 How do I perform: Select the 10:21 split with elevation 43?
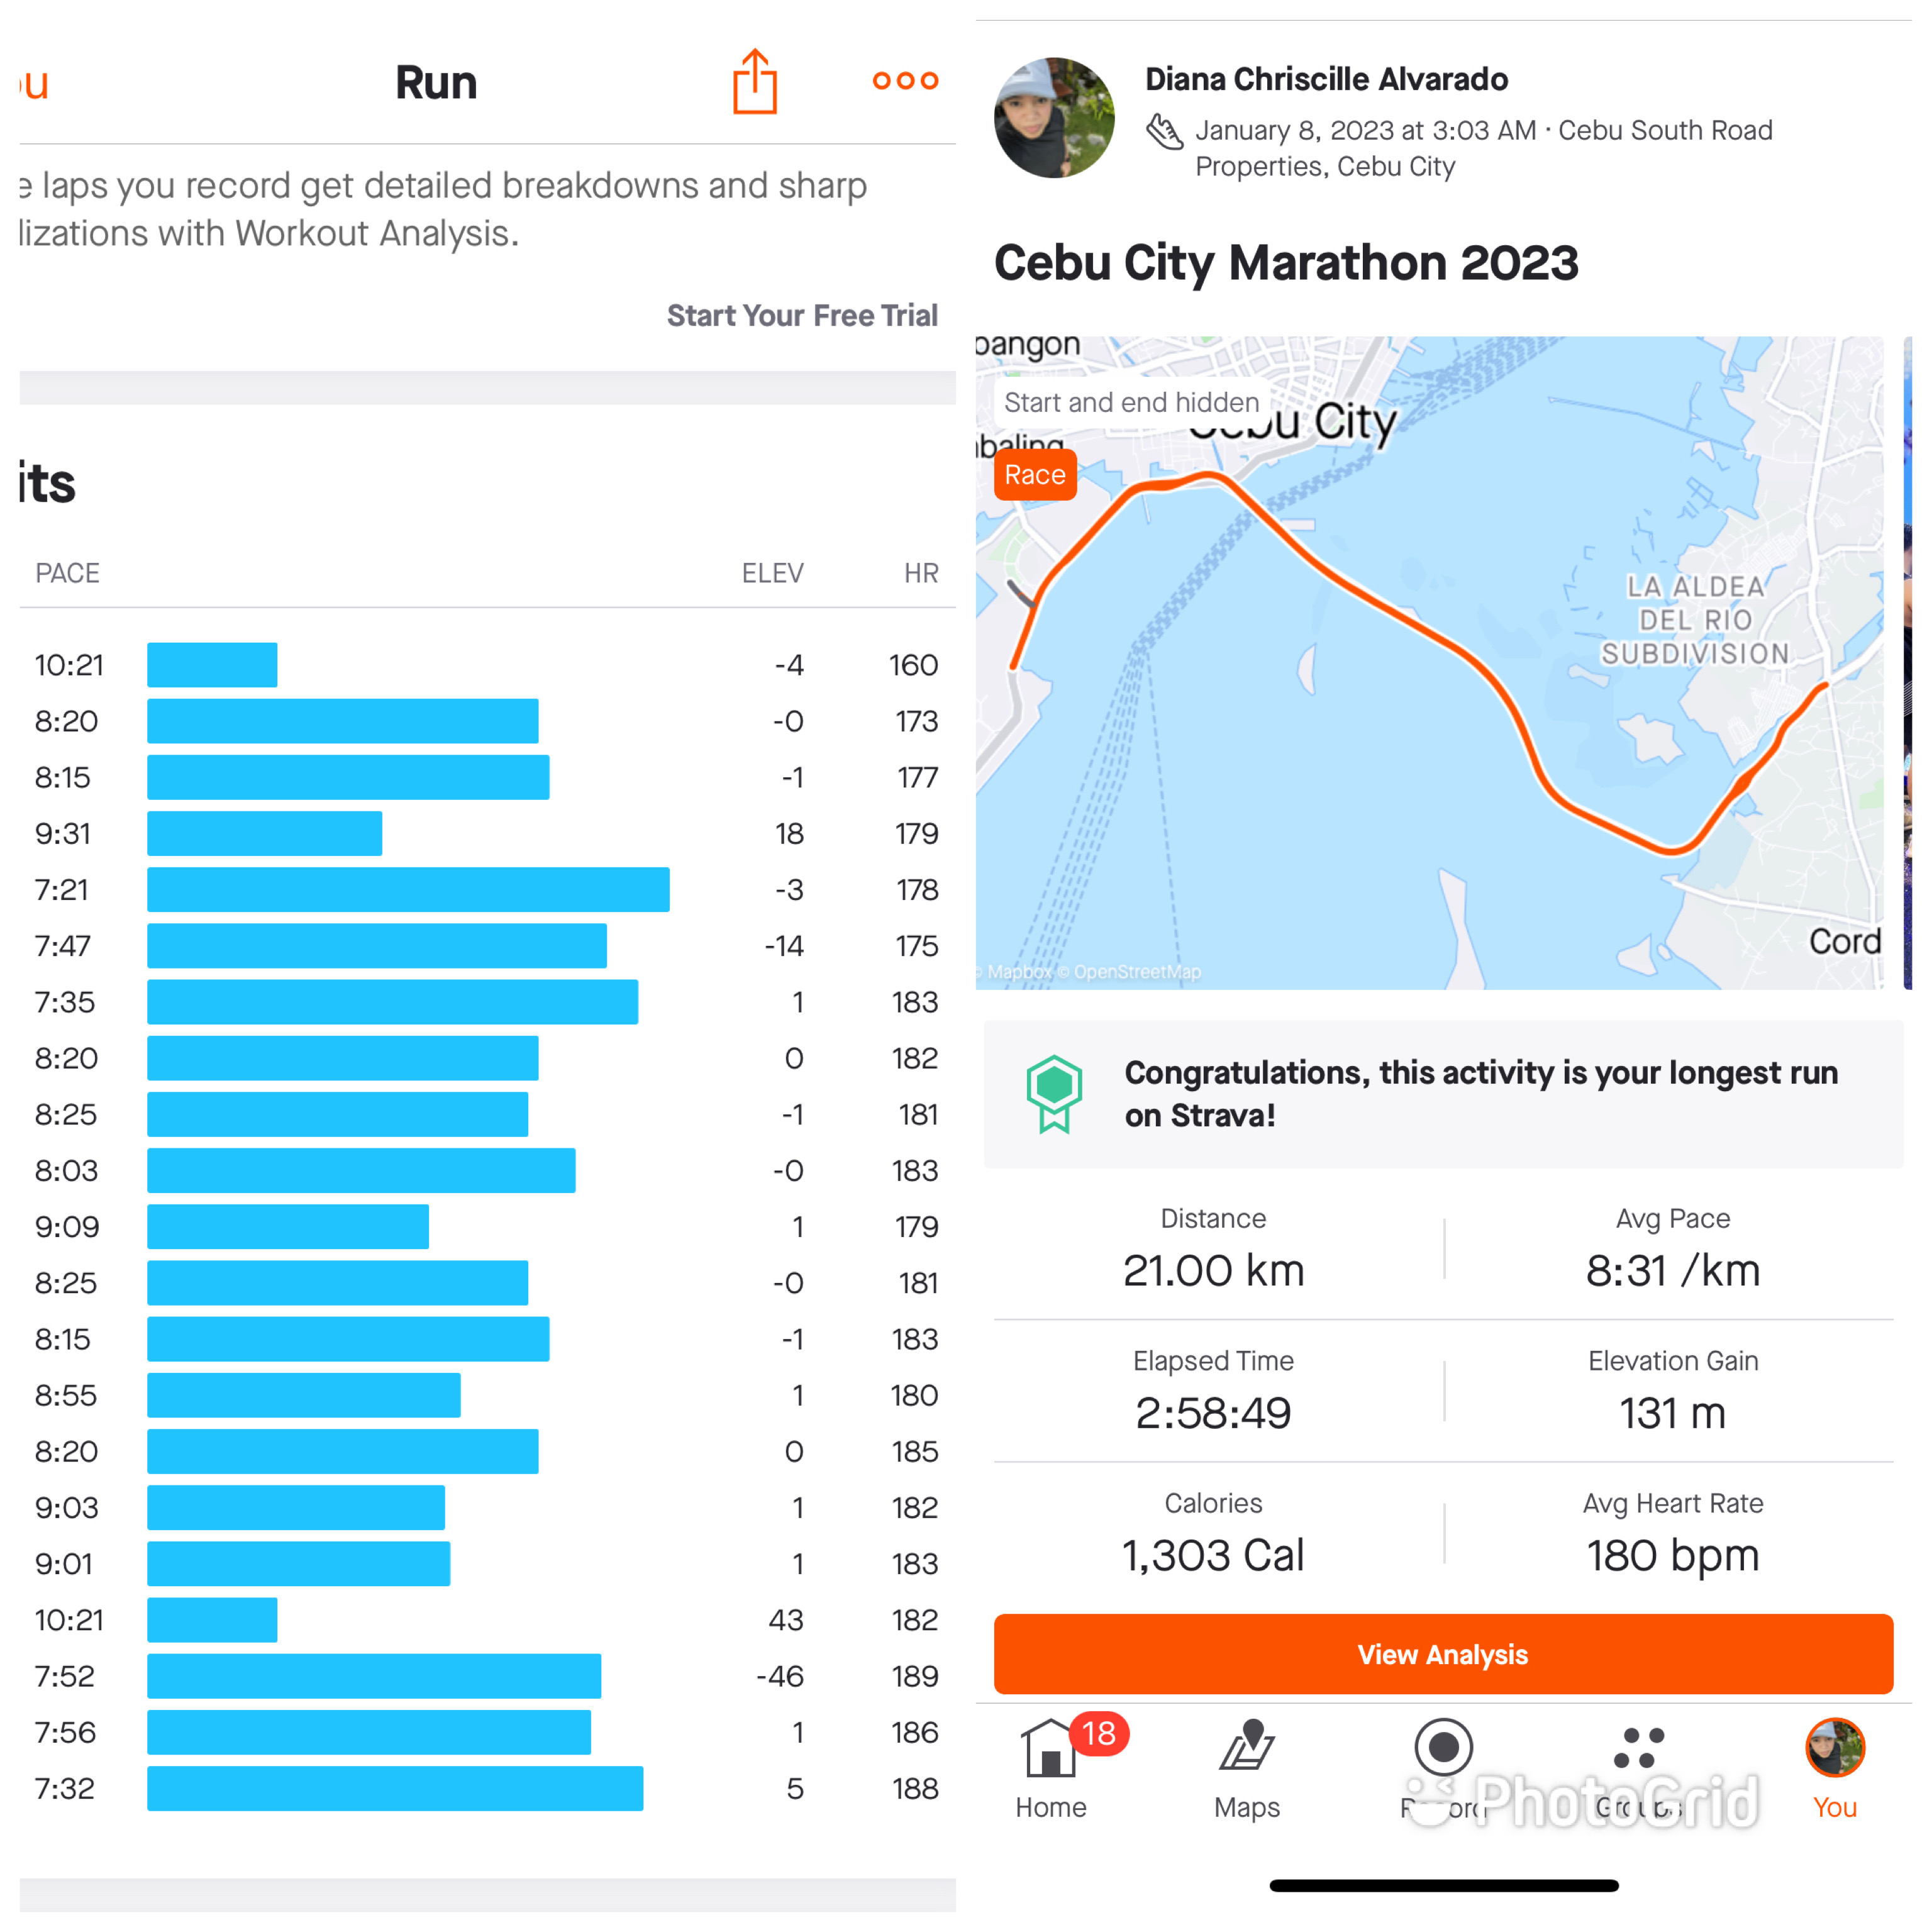212,1620
